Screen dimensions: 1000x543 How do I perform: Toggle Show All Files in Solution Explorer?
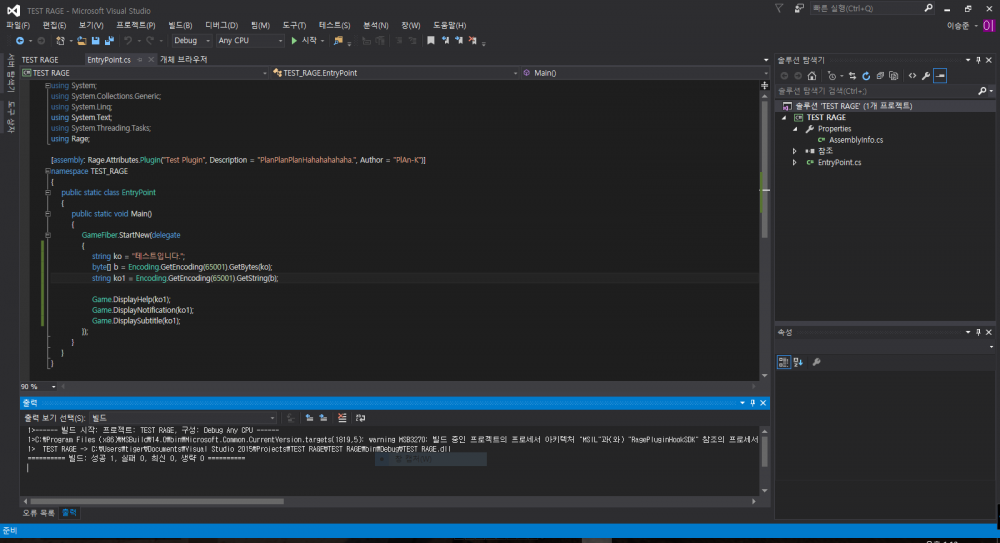coord(893,75)
